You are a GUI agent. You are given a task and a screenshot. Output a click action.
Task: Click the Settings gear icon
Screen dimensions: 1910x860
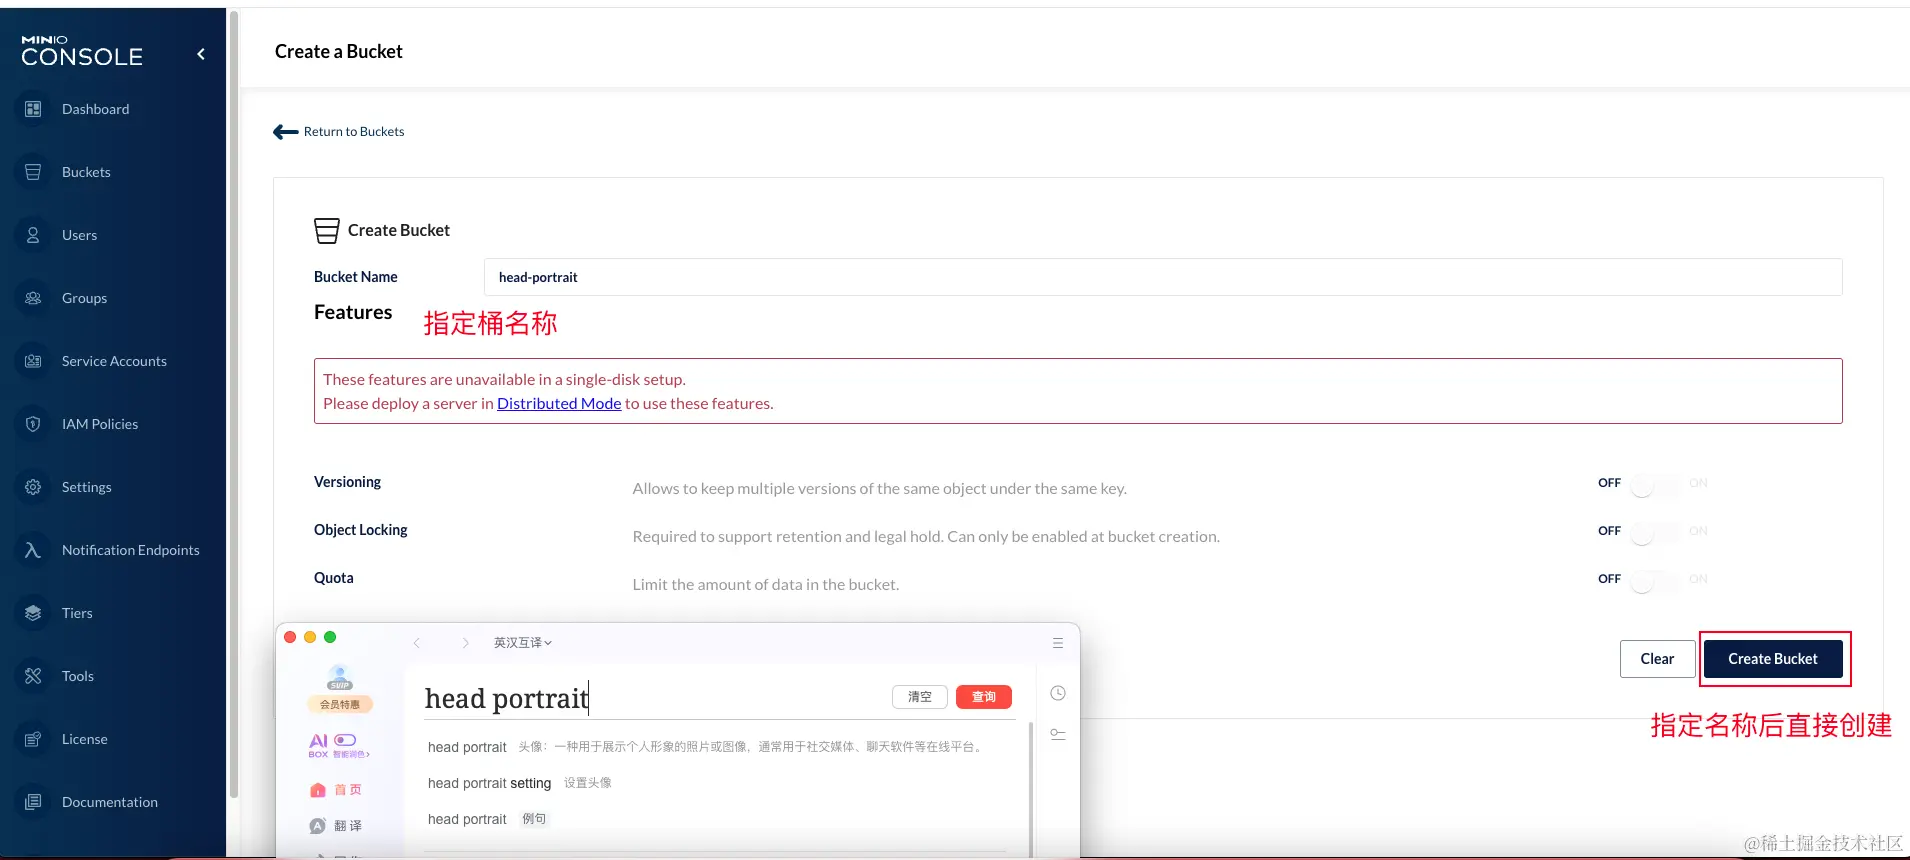33,487
